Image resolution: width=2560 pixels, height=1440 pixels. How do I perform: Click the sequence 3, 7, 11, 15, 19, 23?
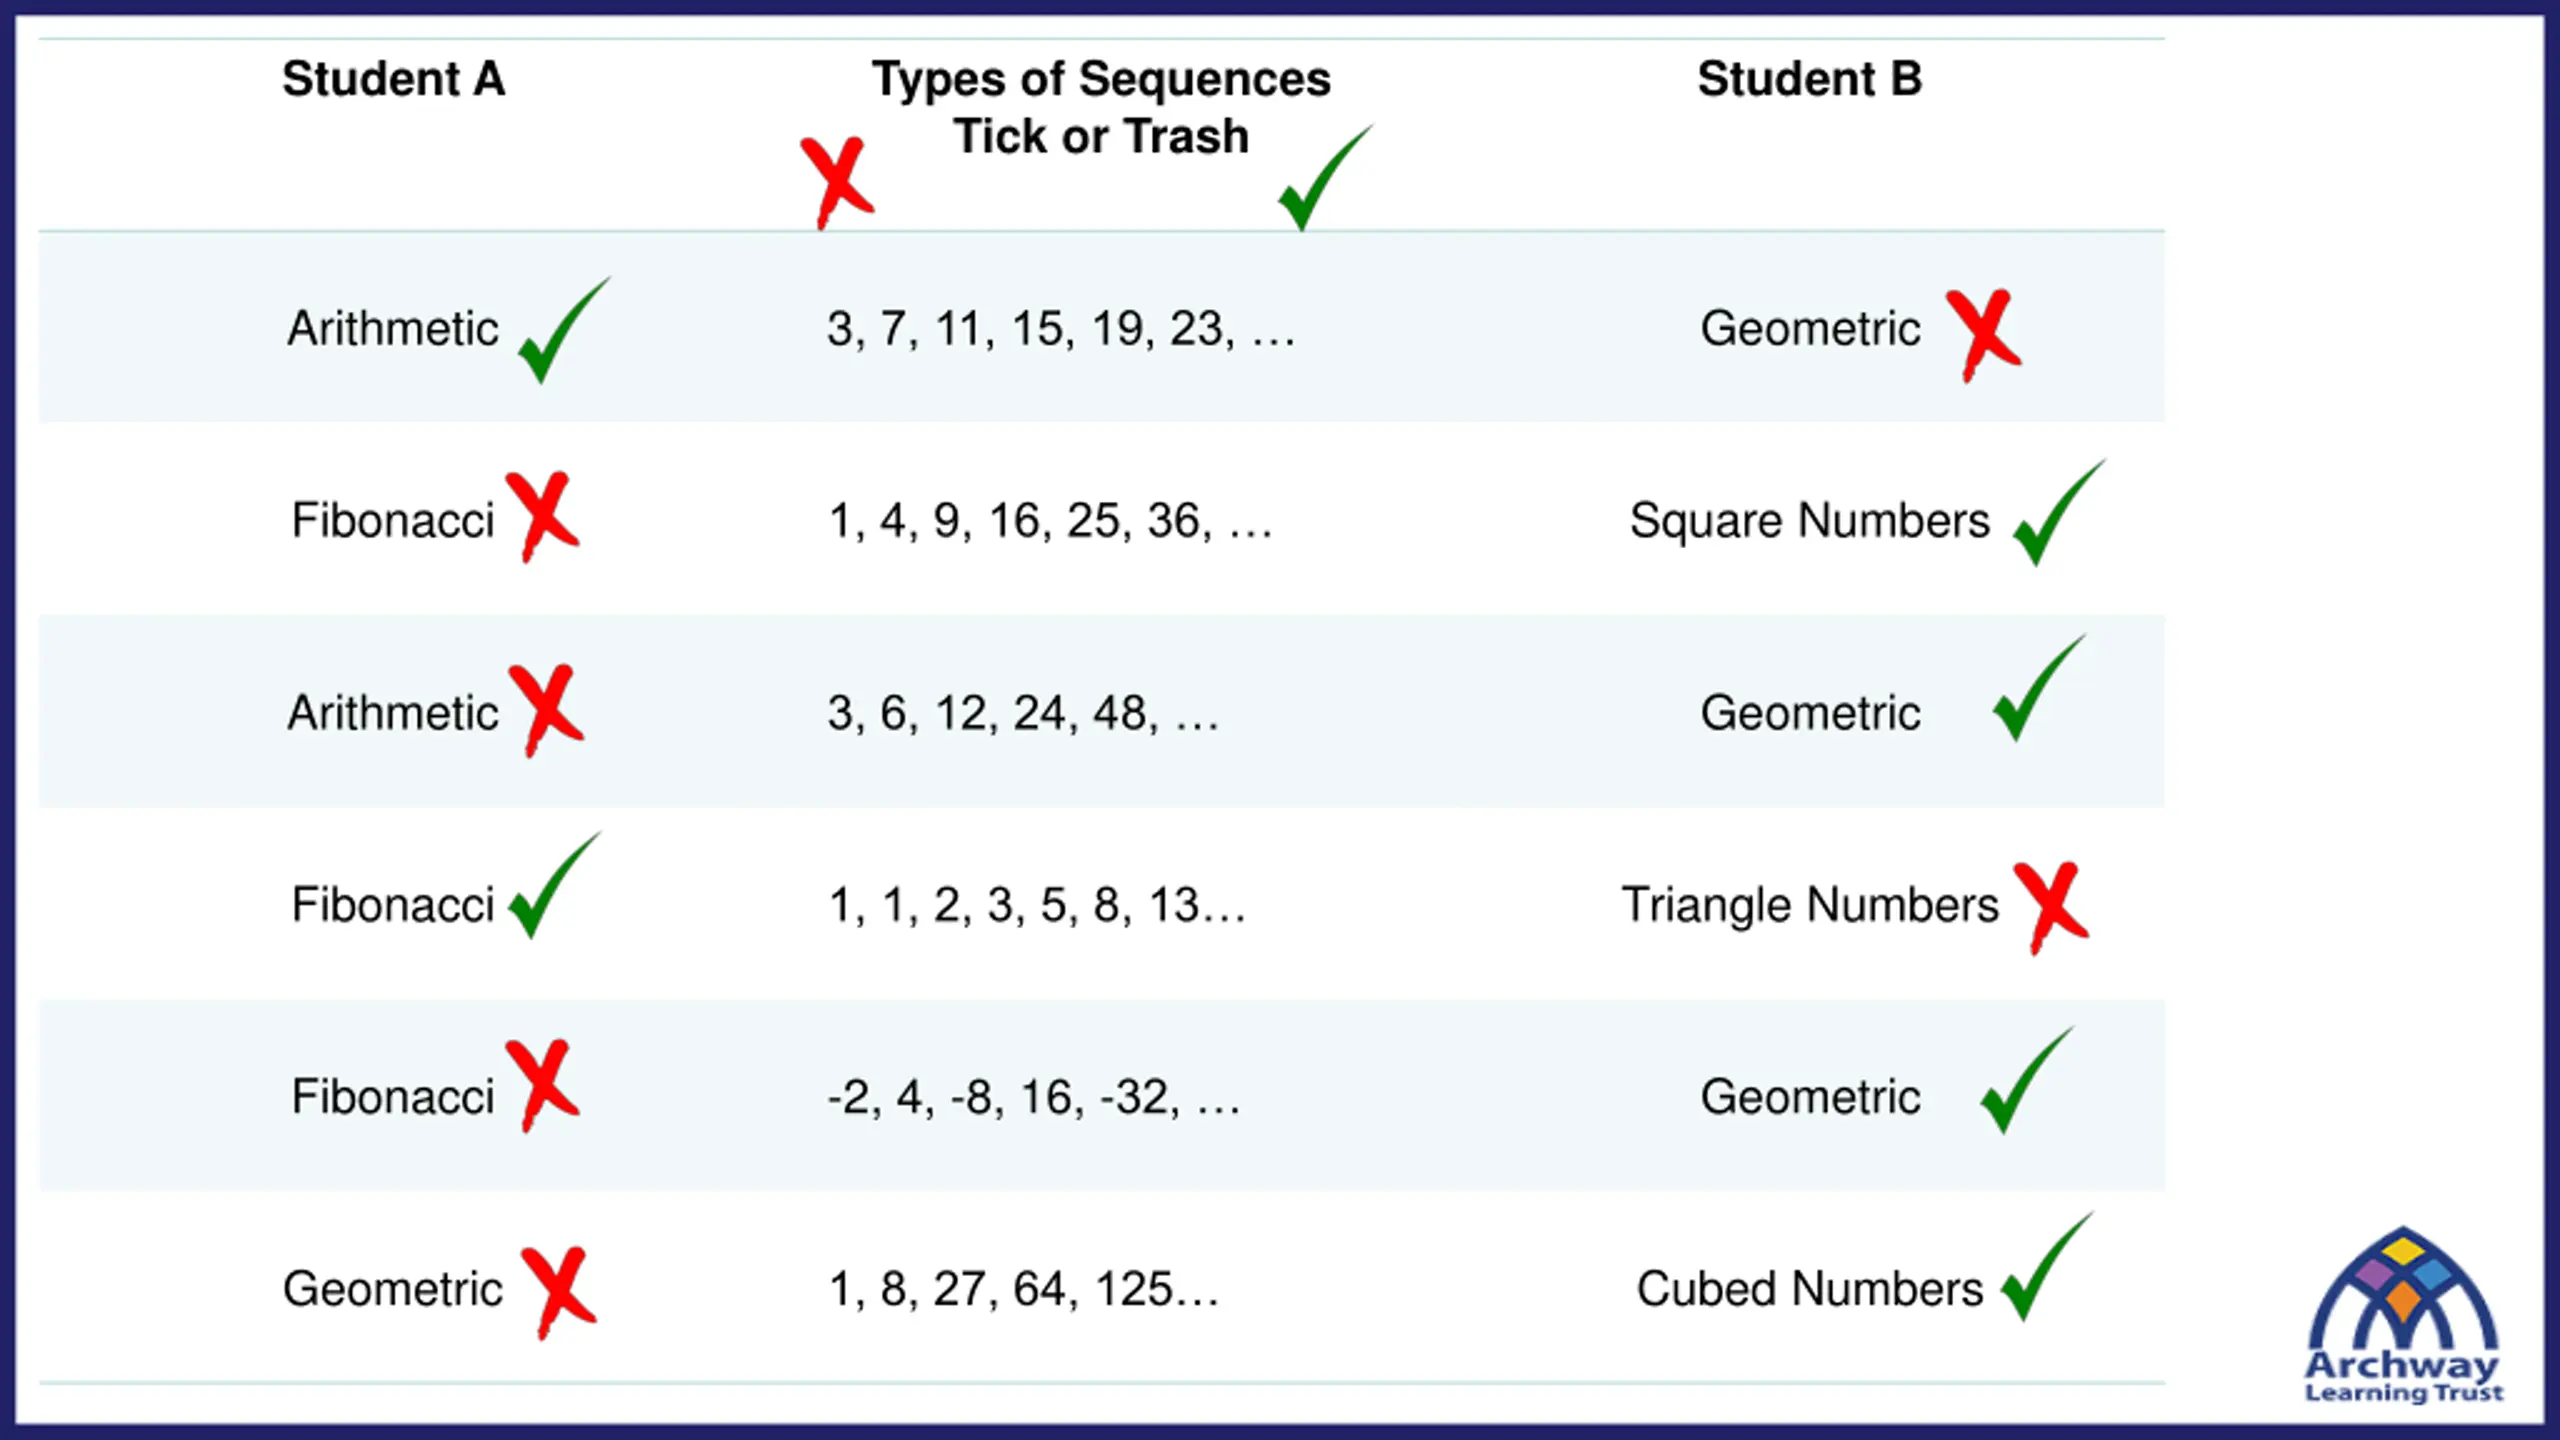coord(1060,329)
